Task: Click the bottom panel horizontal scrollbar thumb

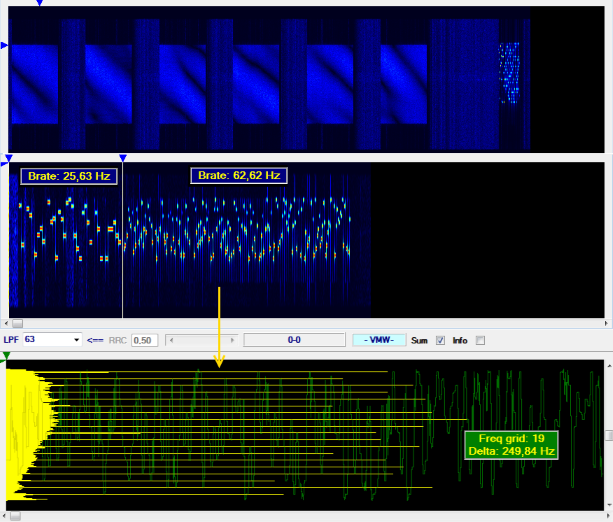Action: [15, 516]
